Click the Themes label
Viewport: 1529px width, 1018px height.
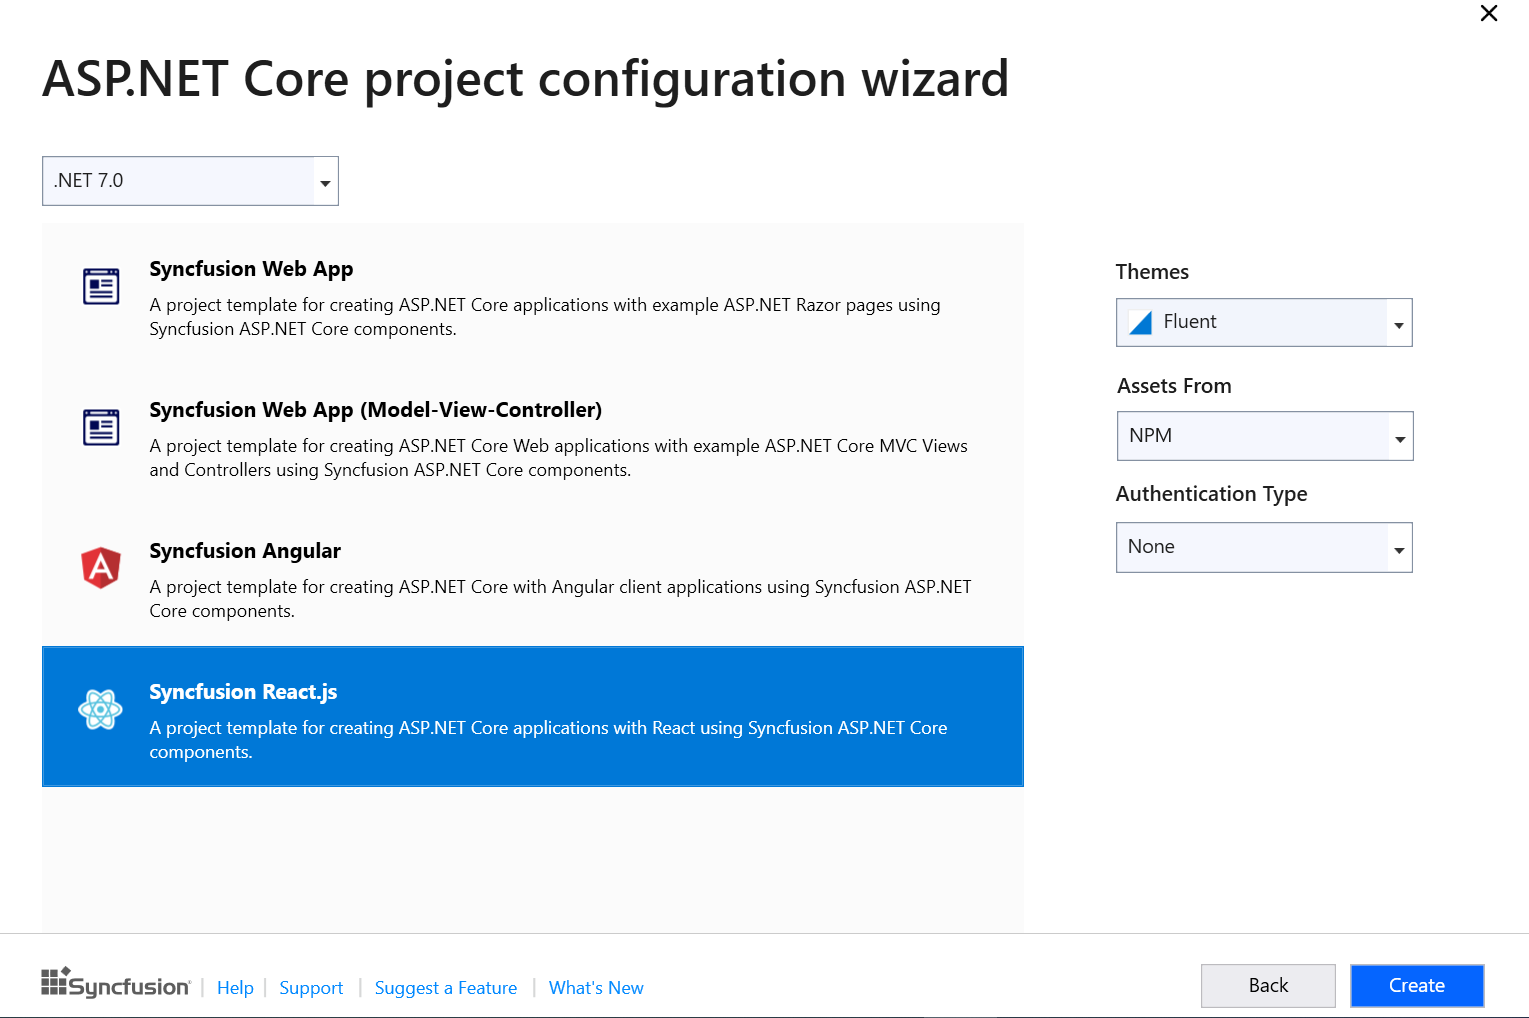(x=1152, y=272)
